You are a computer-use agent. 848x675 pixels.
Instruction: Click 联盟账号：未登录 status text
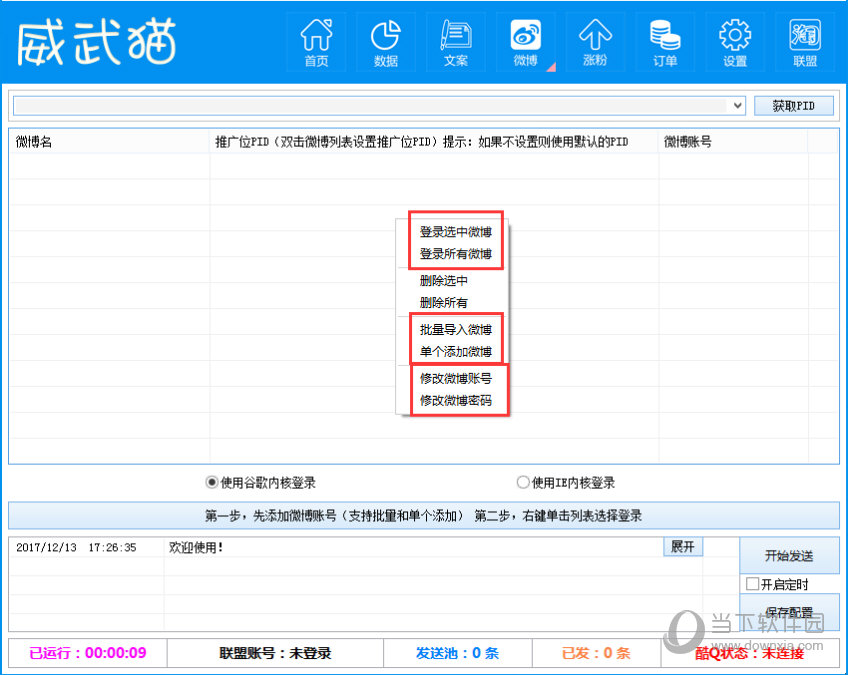coord(275,653)
